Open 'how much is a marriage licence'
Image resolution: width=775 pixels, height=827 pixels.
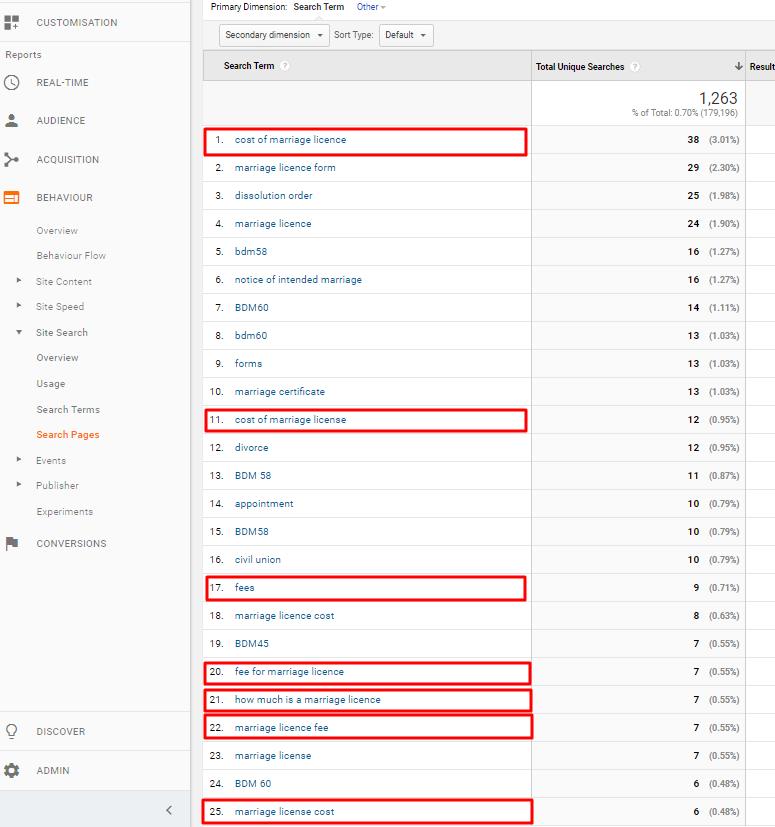[308, 699]
